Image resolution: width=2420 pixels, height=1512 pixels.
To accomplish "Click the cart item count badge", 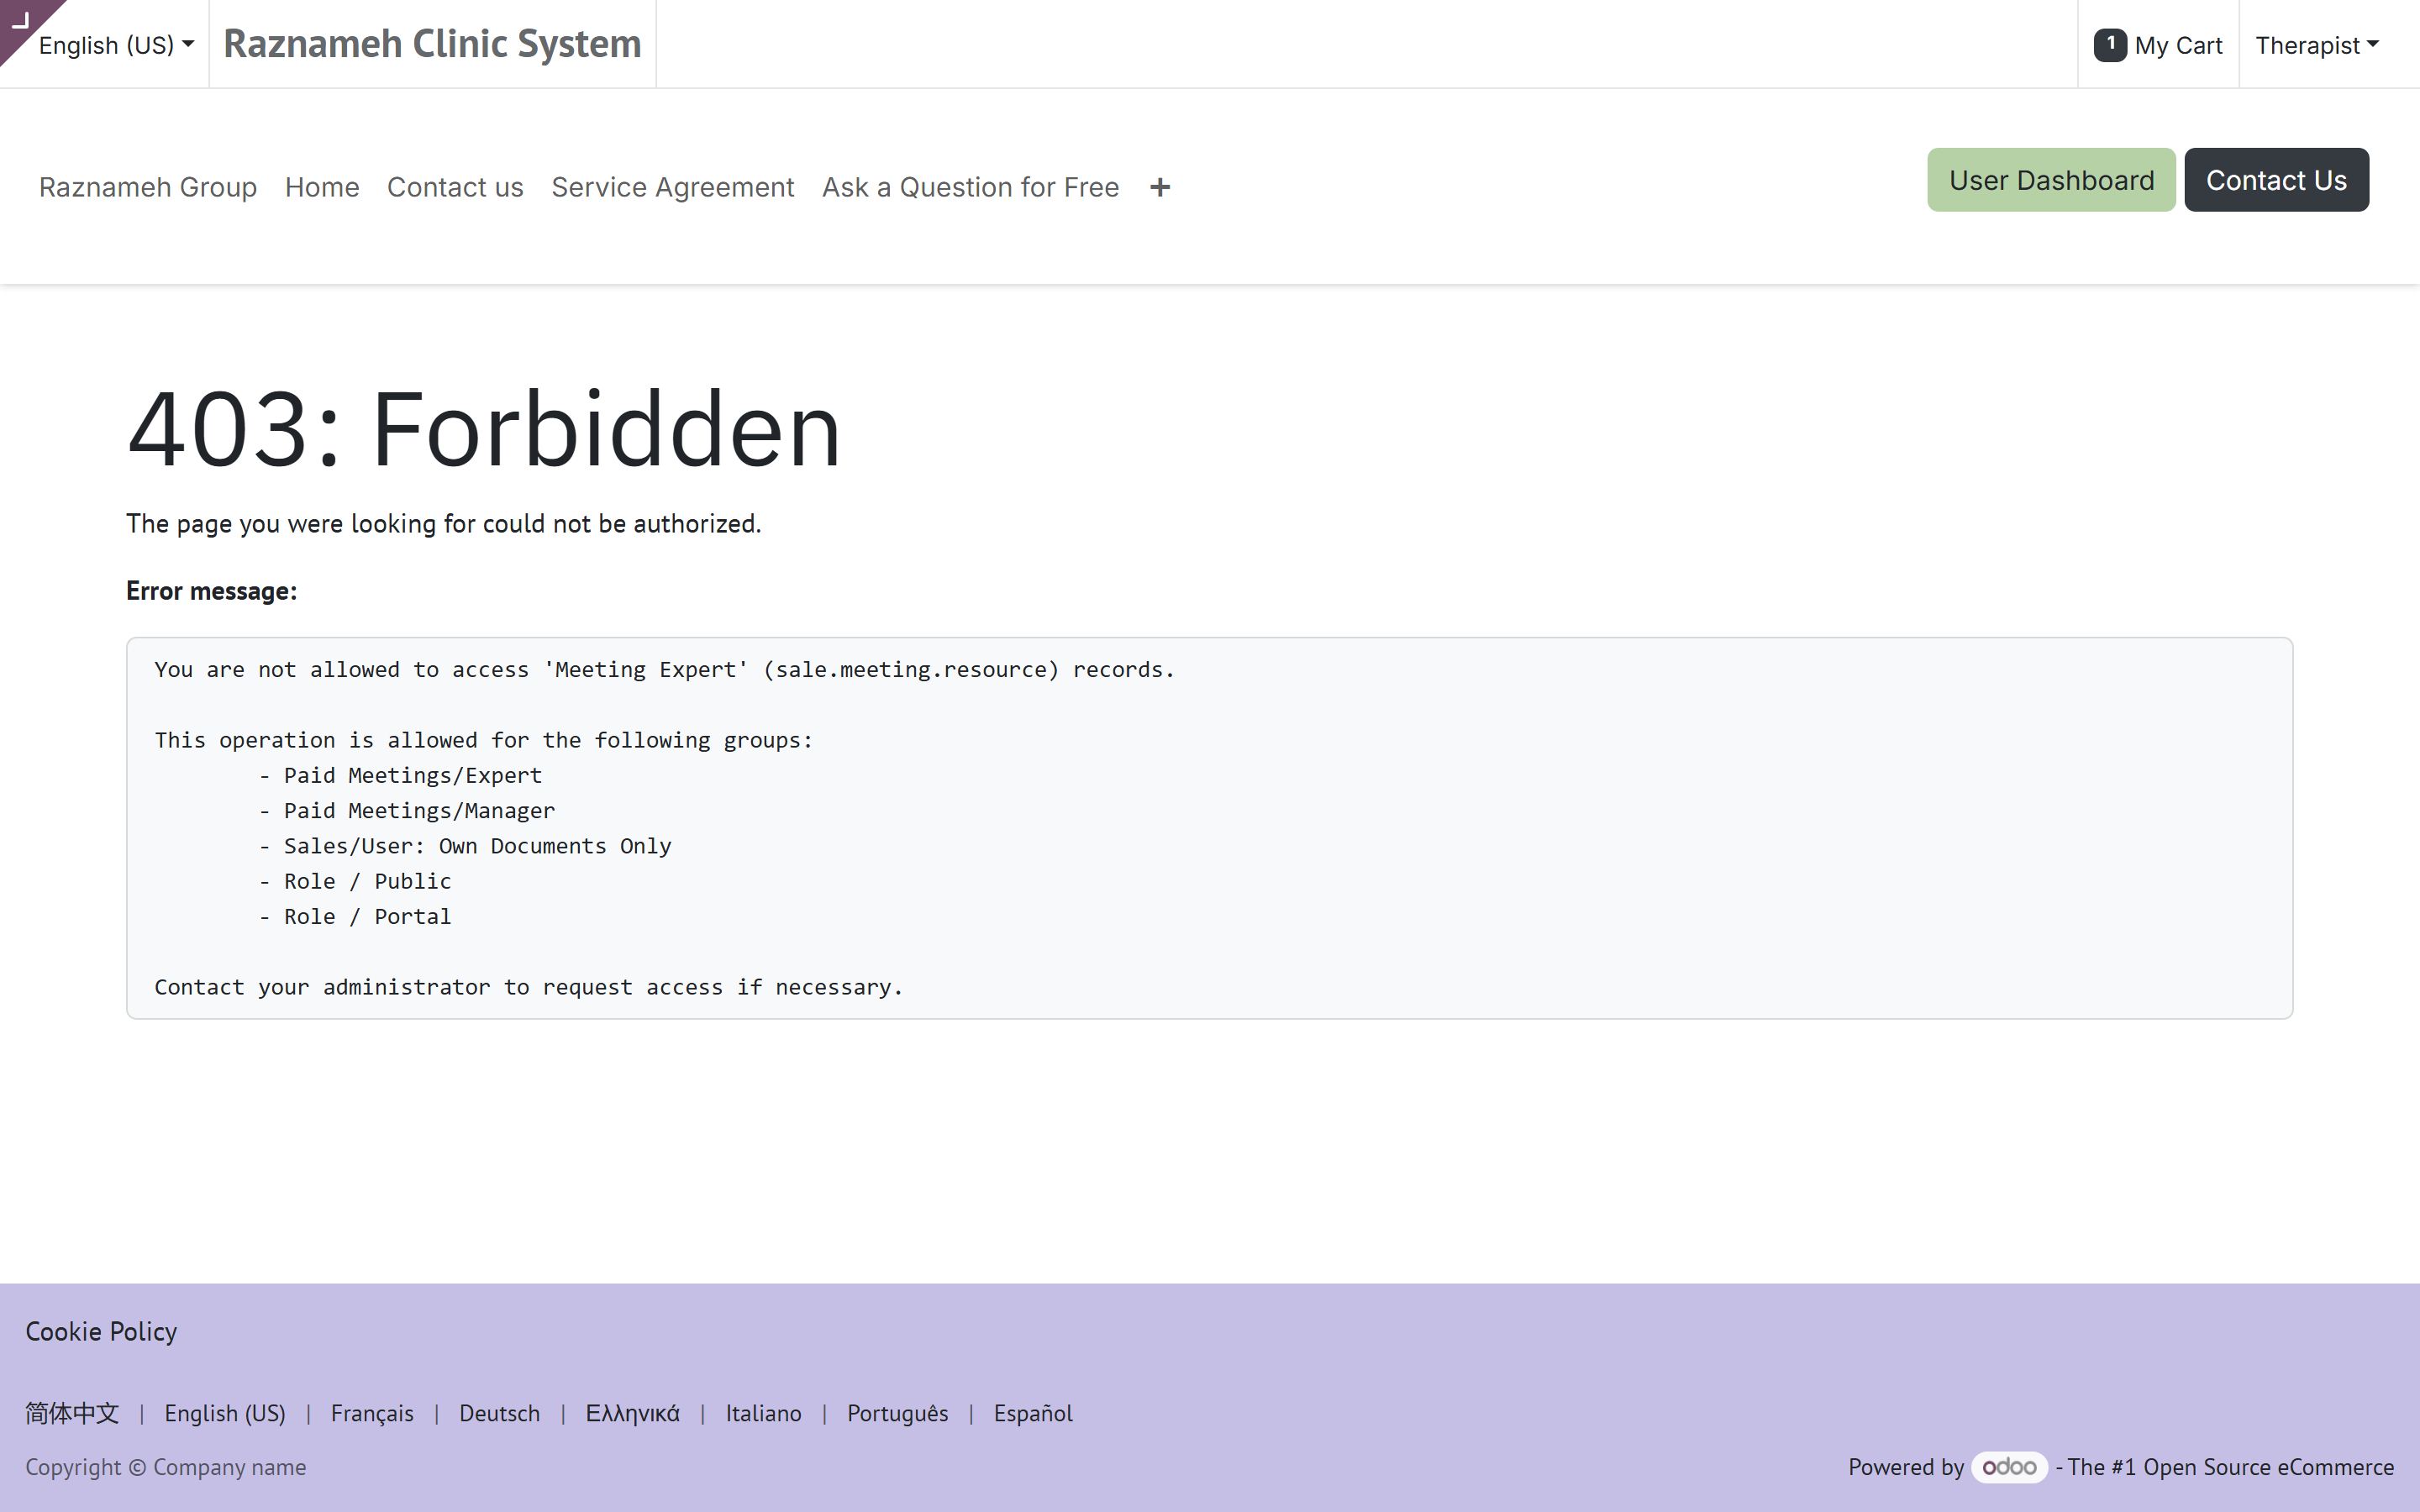I will [2110, 45].
